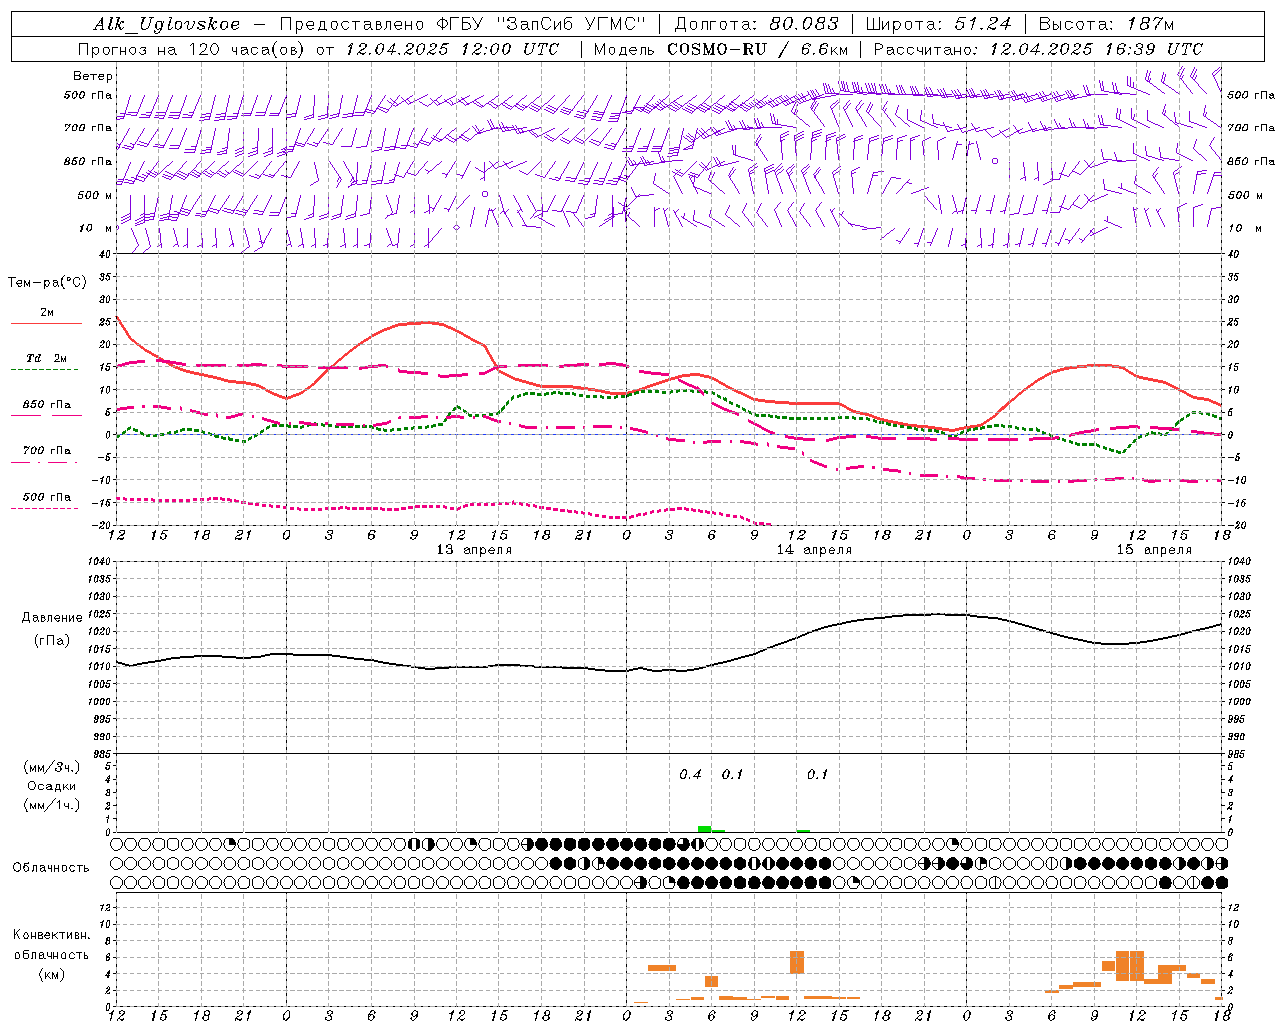Click the Рассчитано: 12.04.2025 16:39 UTC text
Viewport: 1280px width, 1024px height.
[x=1038, y=49]
